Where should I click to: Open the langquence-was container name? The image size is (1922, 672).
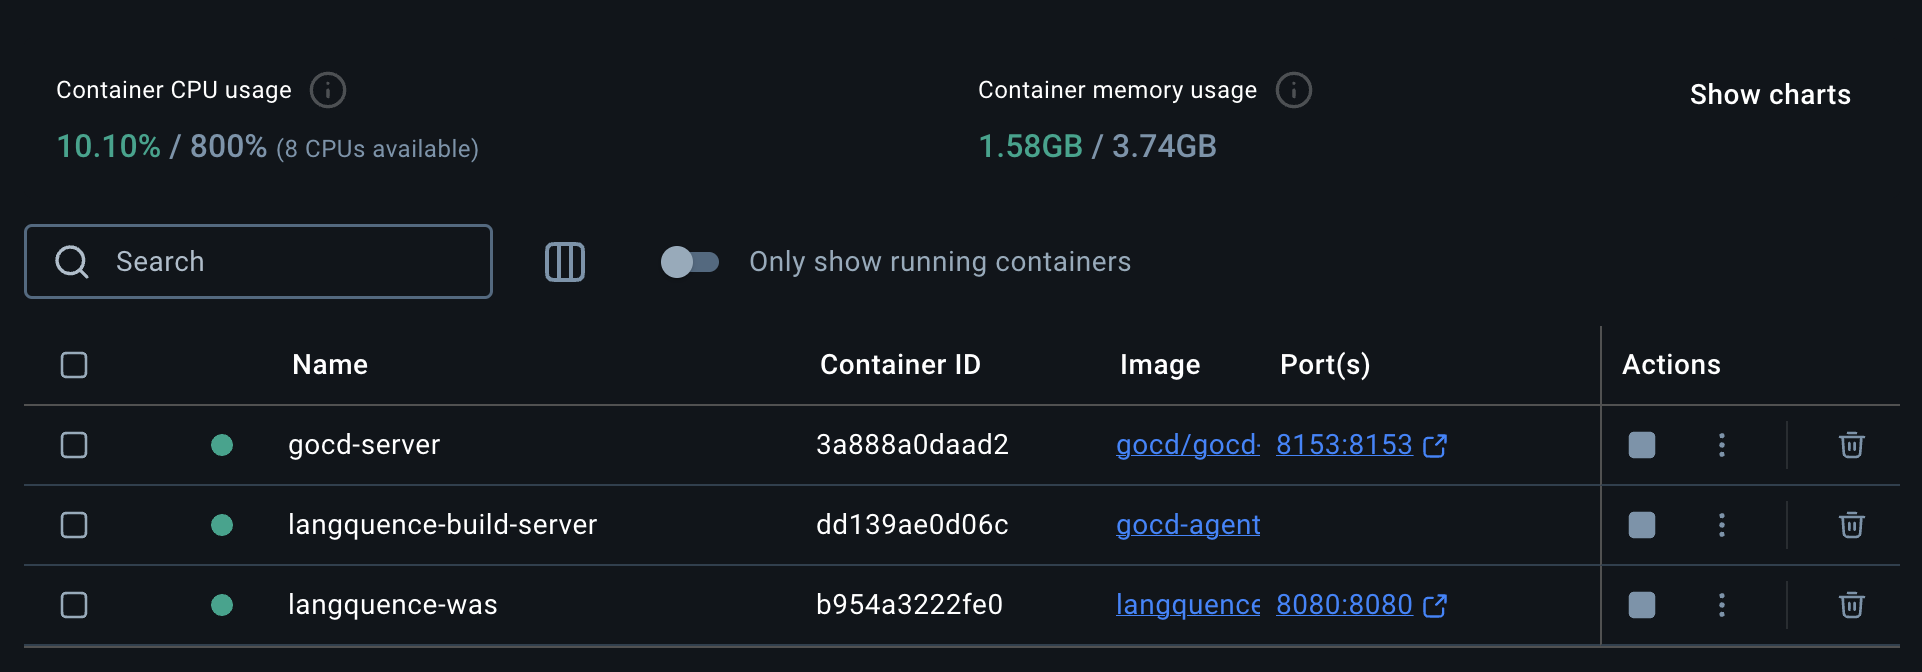point(392,605)
